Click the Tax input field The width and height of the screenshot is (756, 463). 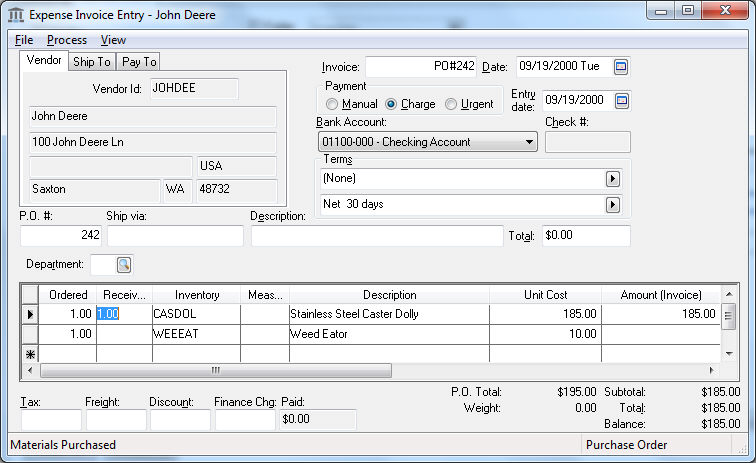point(51,420)
